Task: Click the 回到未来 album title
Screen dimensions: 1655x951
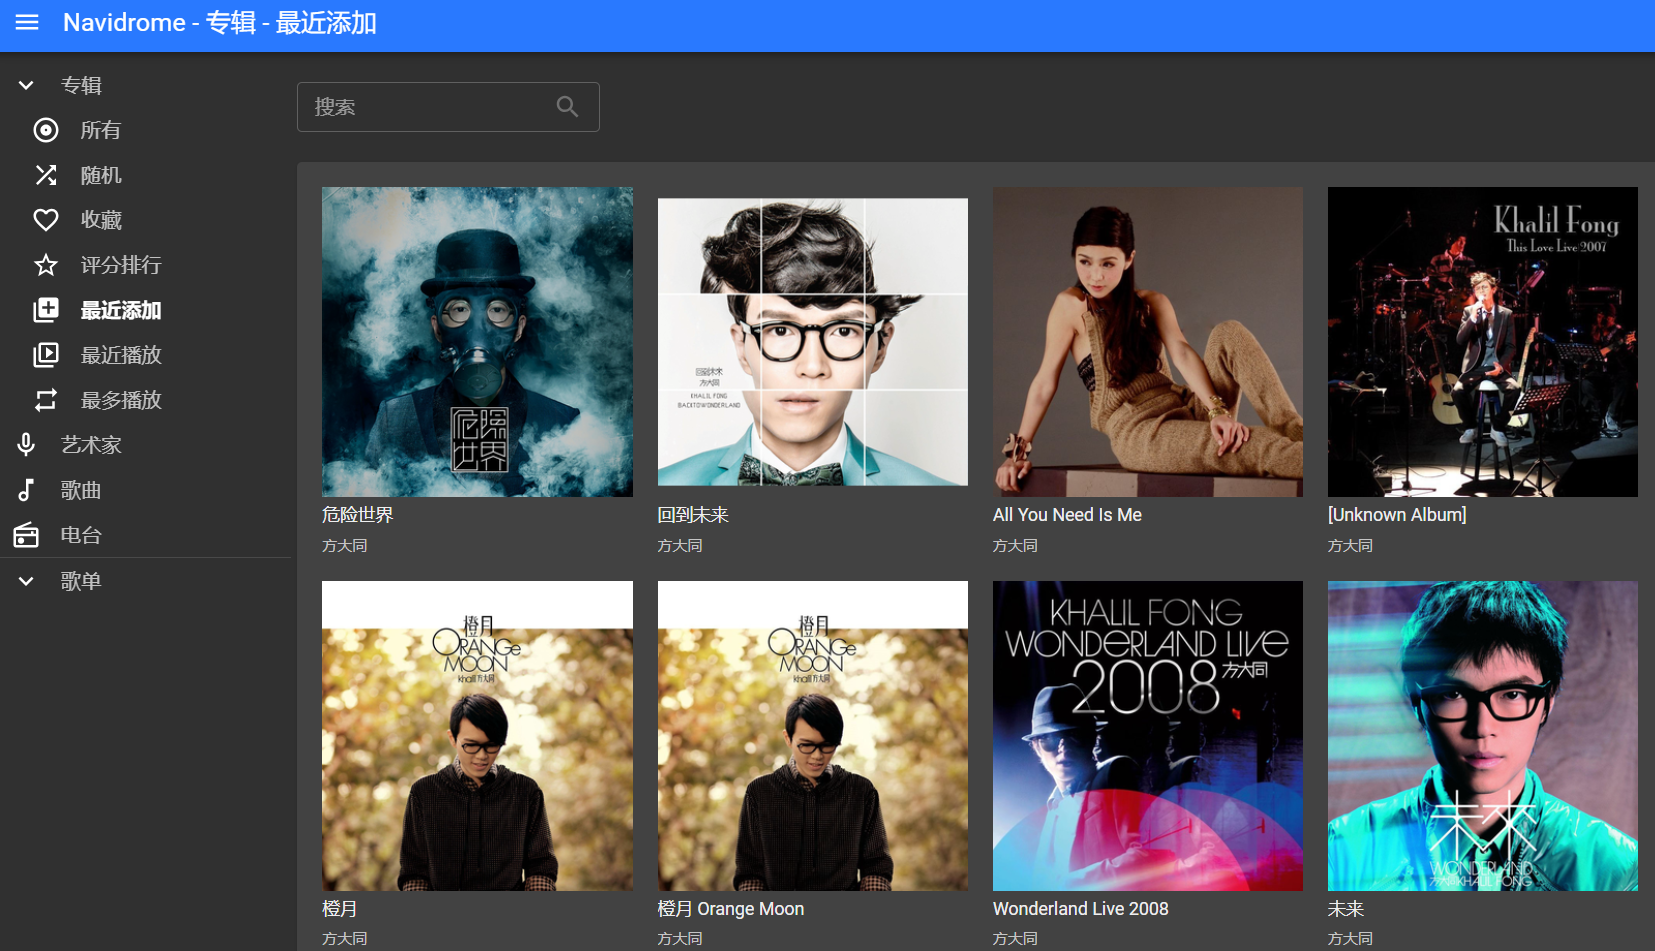Action: click(693, 515)
